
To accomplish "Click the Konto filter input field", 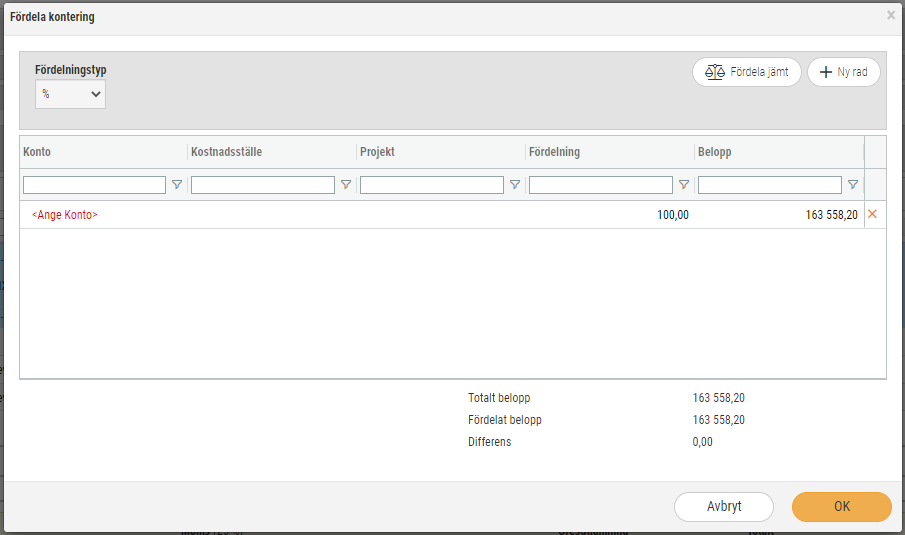I will coord(95,185).
